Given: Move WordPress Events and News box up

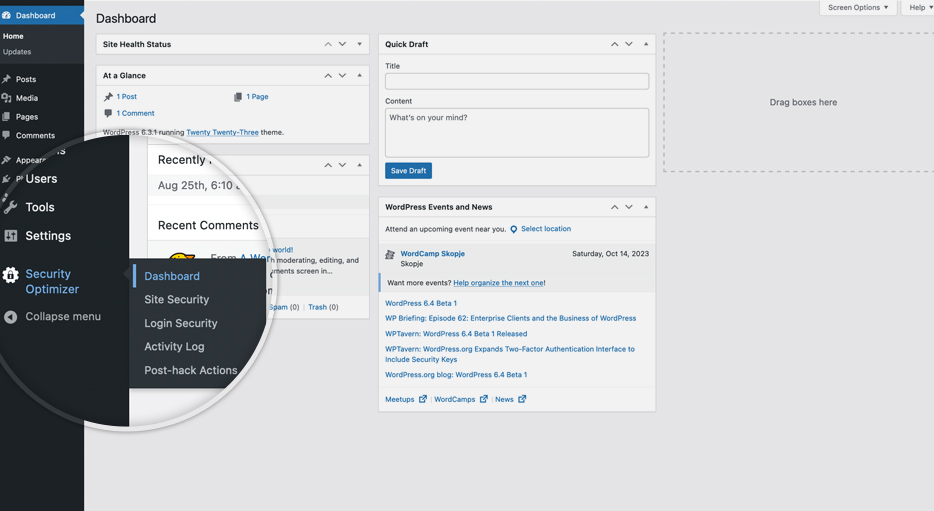Looking at the screenshot, I should click(615, 207).
